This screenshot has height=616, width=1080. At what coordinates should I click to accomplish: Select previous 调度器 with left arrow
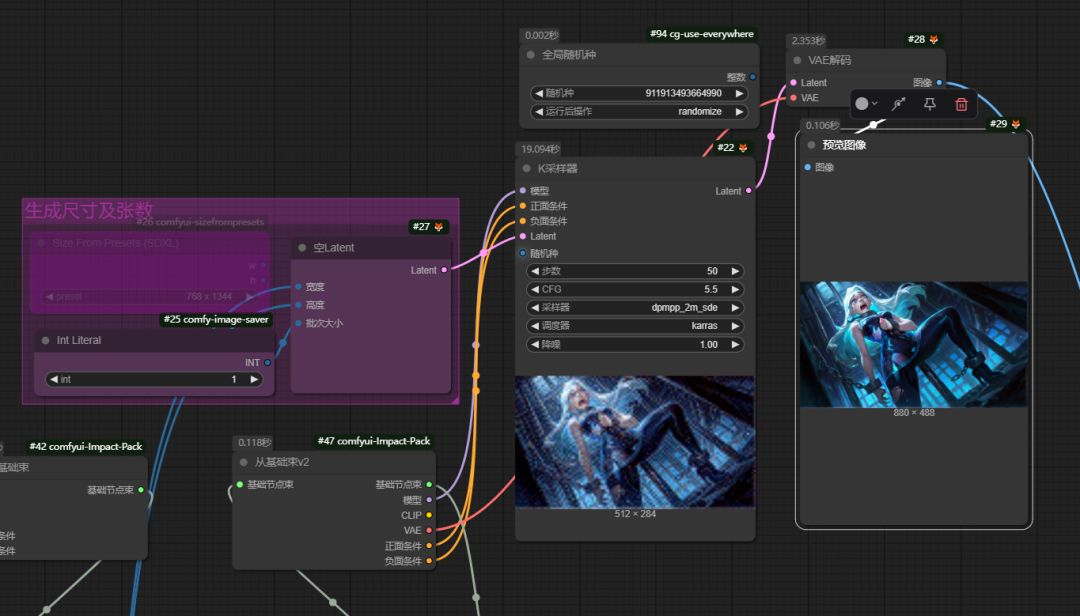click(535, 326)
